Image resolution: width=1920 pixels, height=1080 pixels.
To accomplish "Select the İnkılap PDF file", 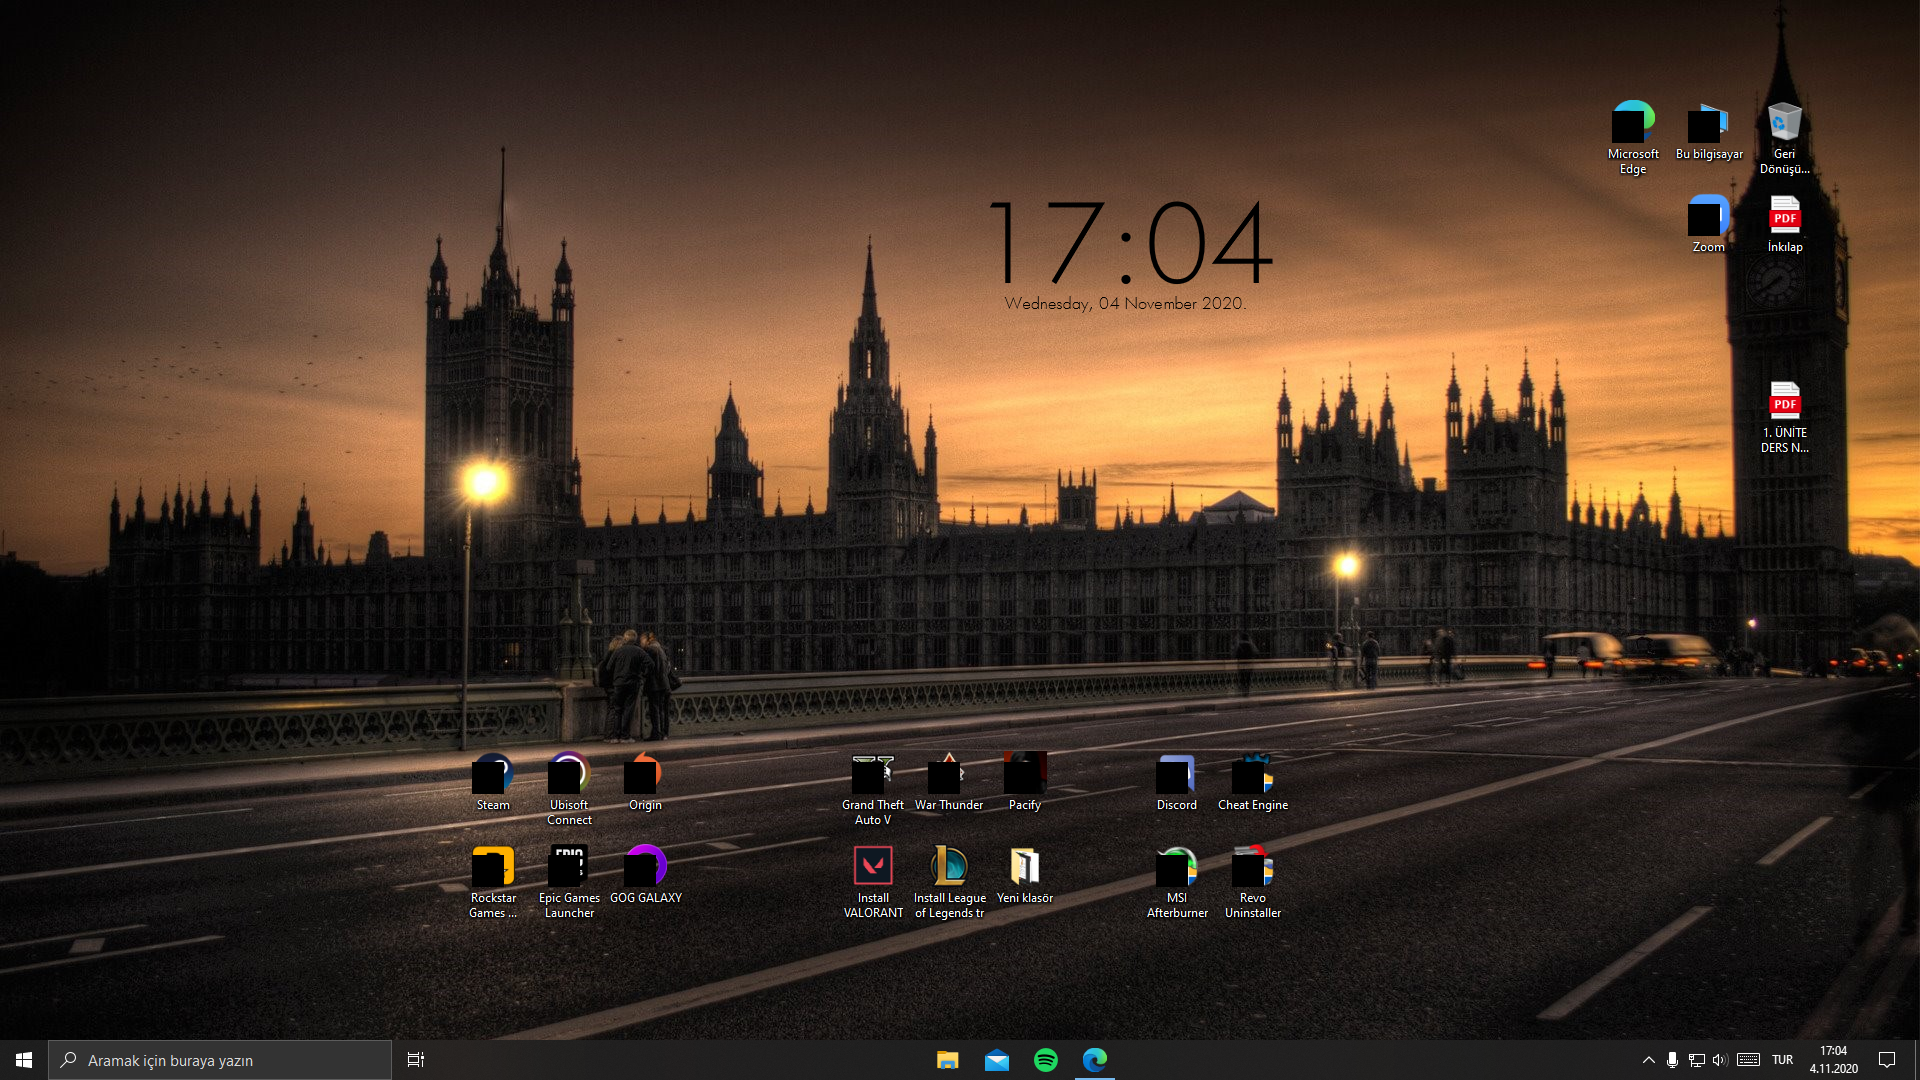I will click(1784, 216).
